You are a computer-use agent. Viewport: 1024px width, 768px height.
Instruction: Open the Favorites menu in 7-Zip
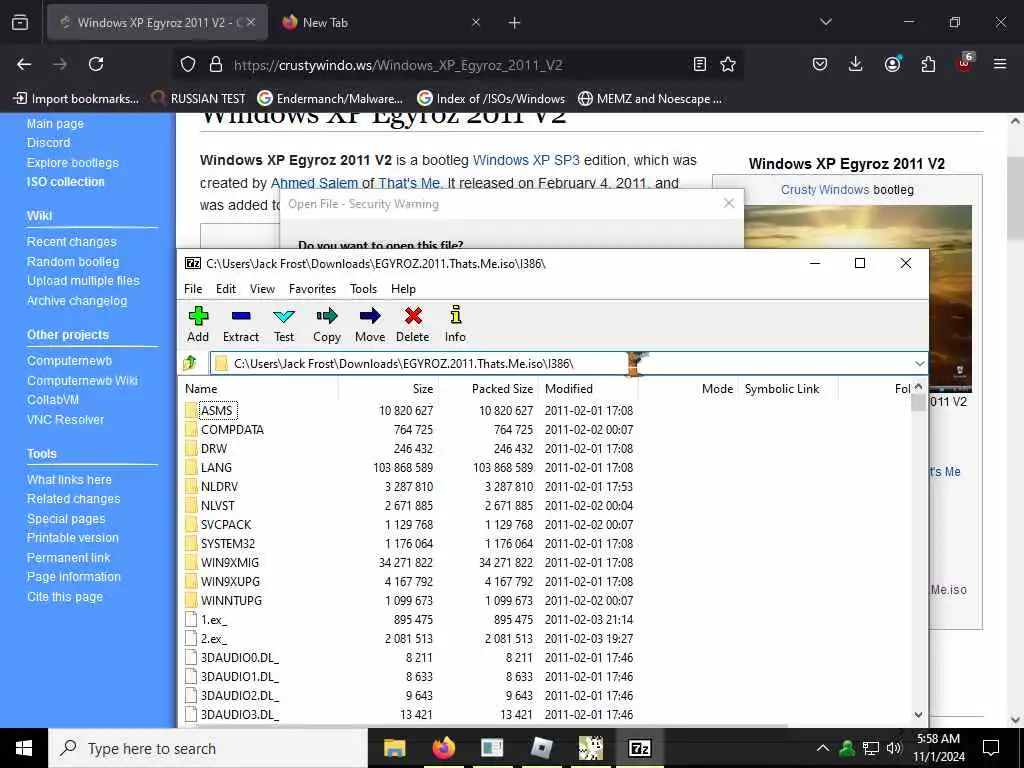coord(312,289)
